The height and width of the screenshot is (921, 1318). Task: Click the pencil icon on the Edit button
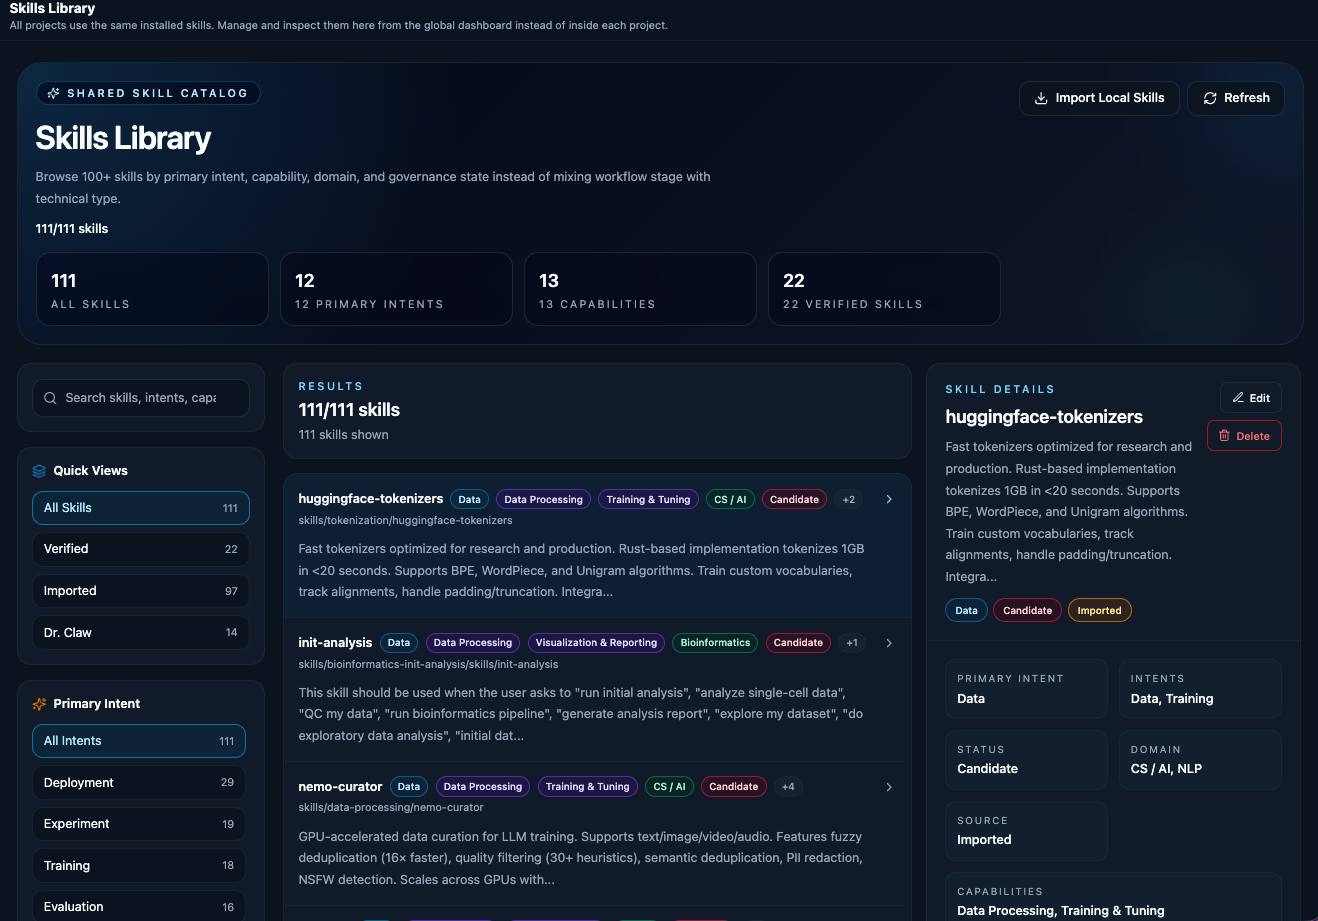point(1240,397)
